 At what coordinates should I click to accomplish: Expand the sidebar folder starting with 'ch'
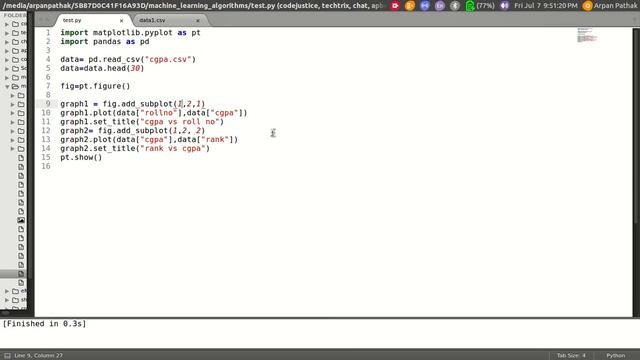pyautogui.click(x=7, y=42)
